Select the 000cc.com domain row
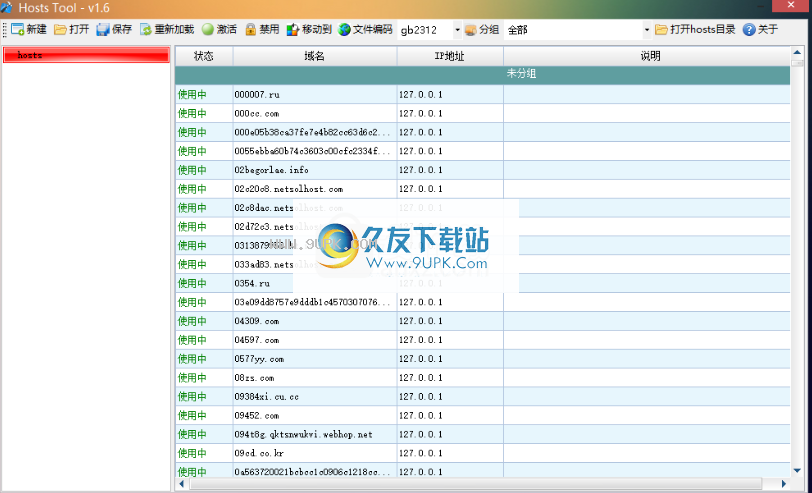The image size is (812, 493). 483,113
